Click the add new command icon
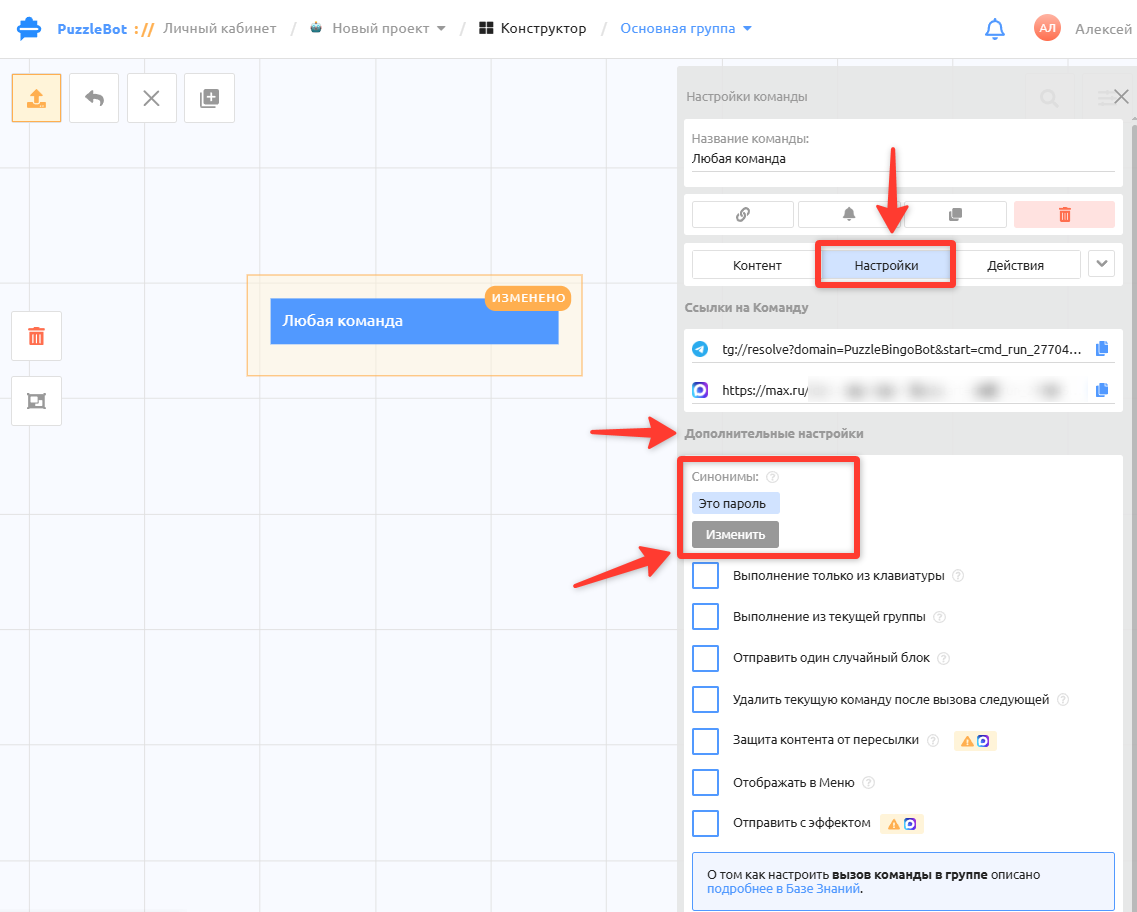Viewport: 1137px width, 912px height. (210, 98)
